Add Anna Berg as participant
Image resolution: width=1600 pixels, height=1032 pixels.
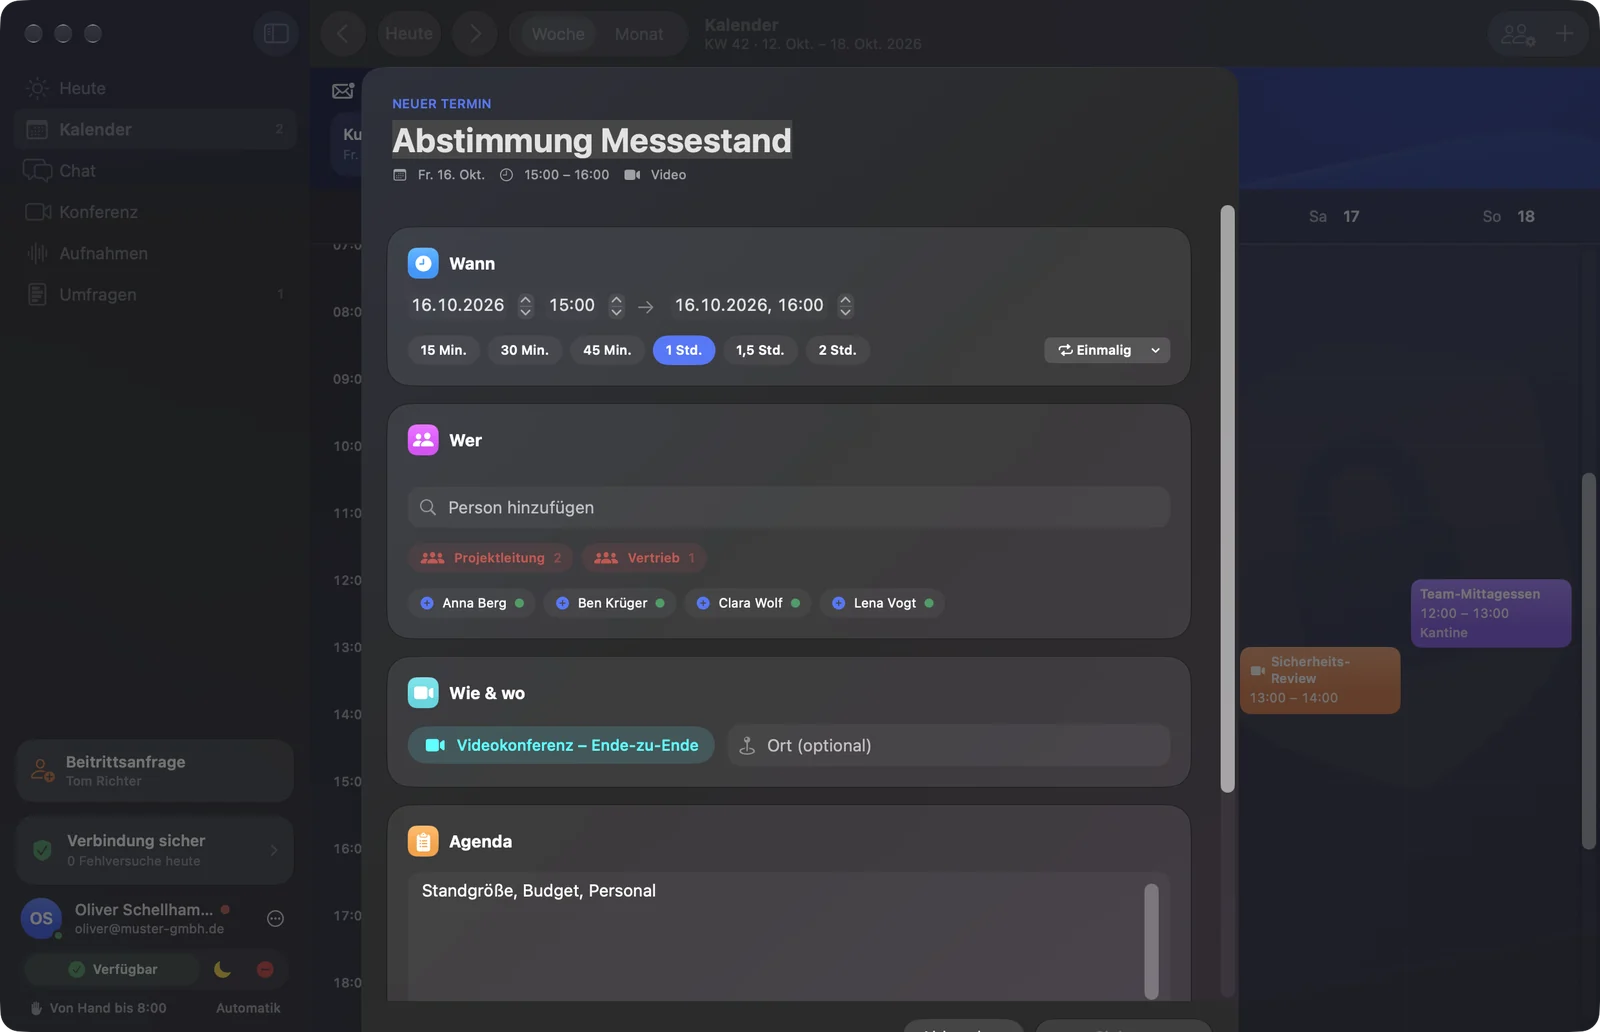click(472, 603)
